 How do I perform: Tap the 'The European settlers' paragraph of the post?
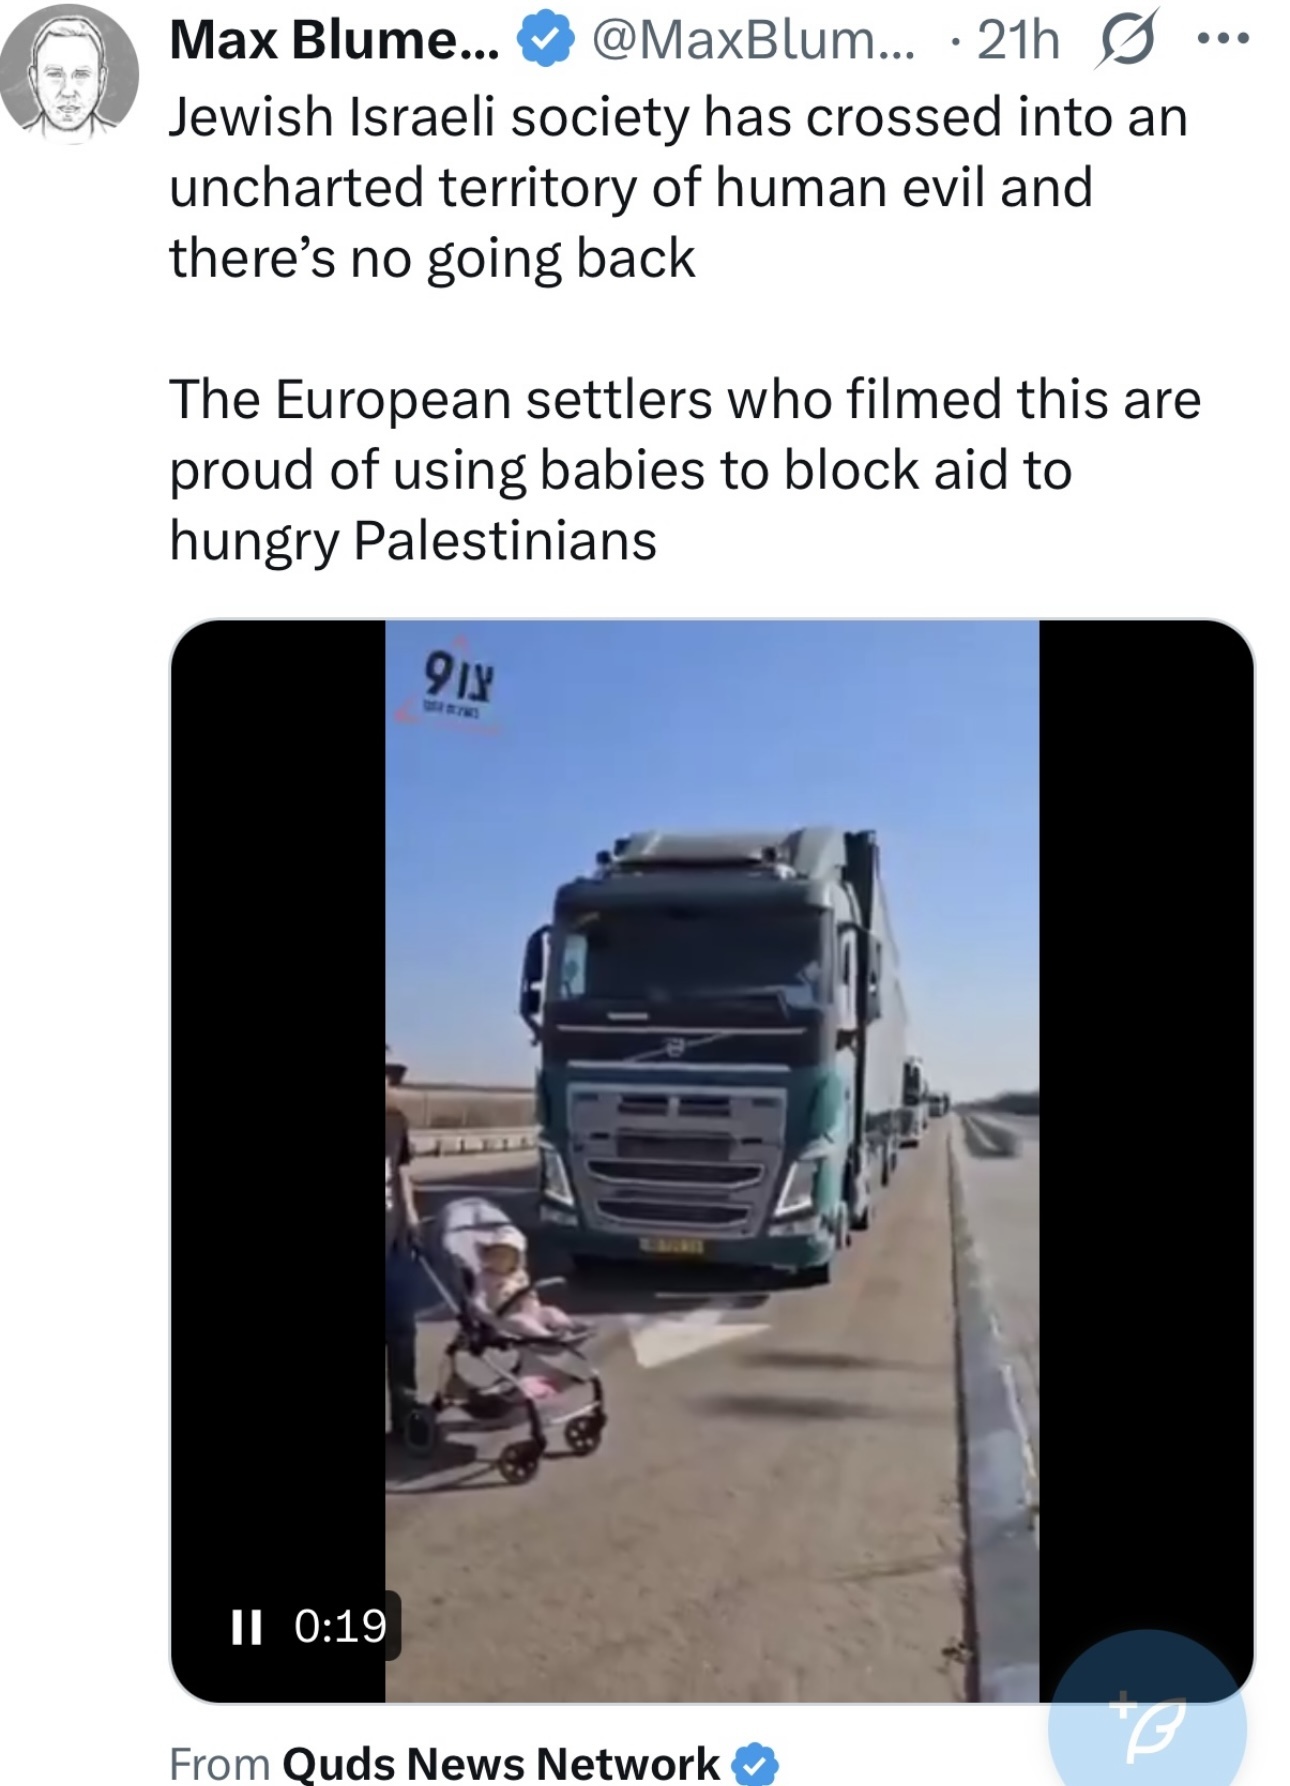(683, 470)
